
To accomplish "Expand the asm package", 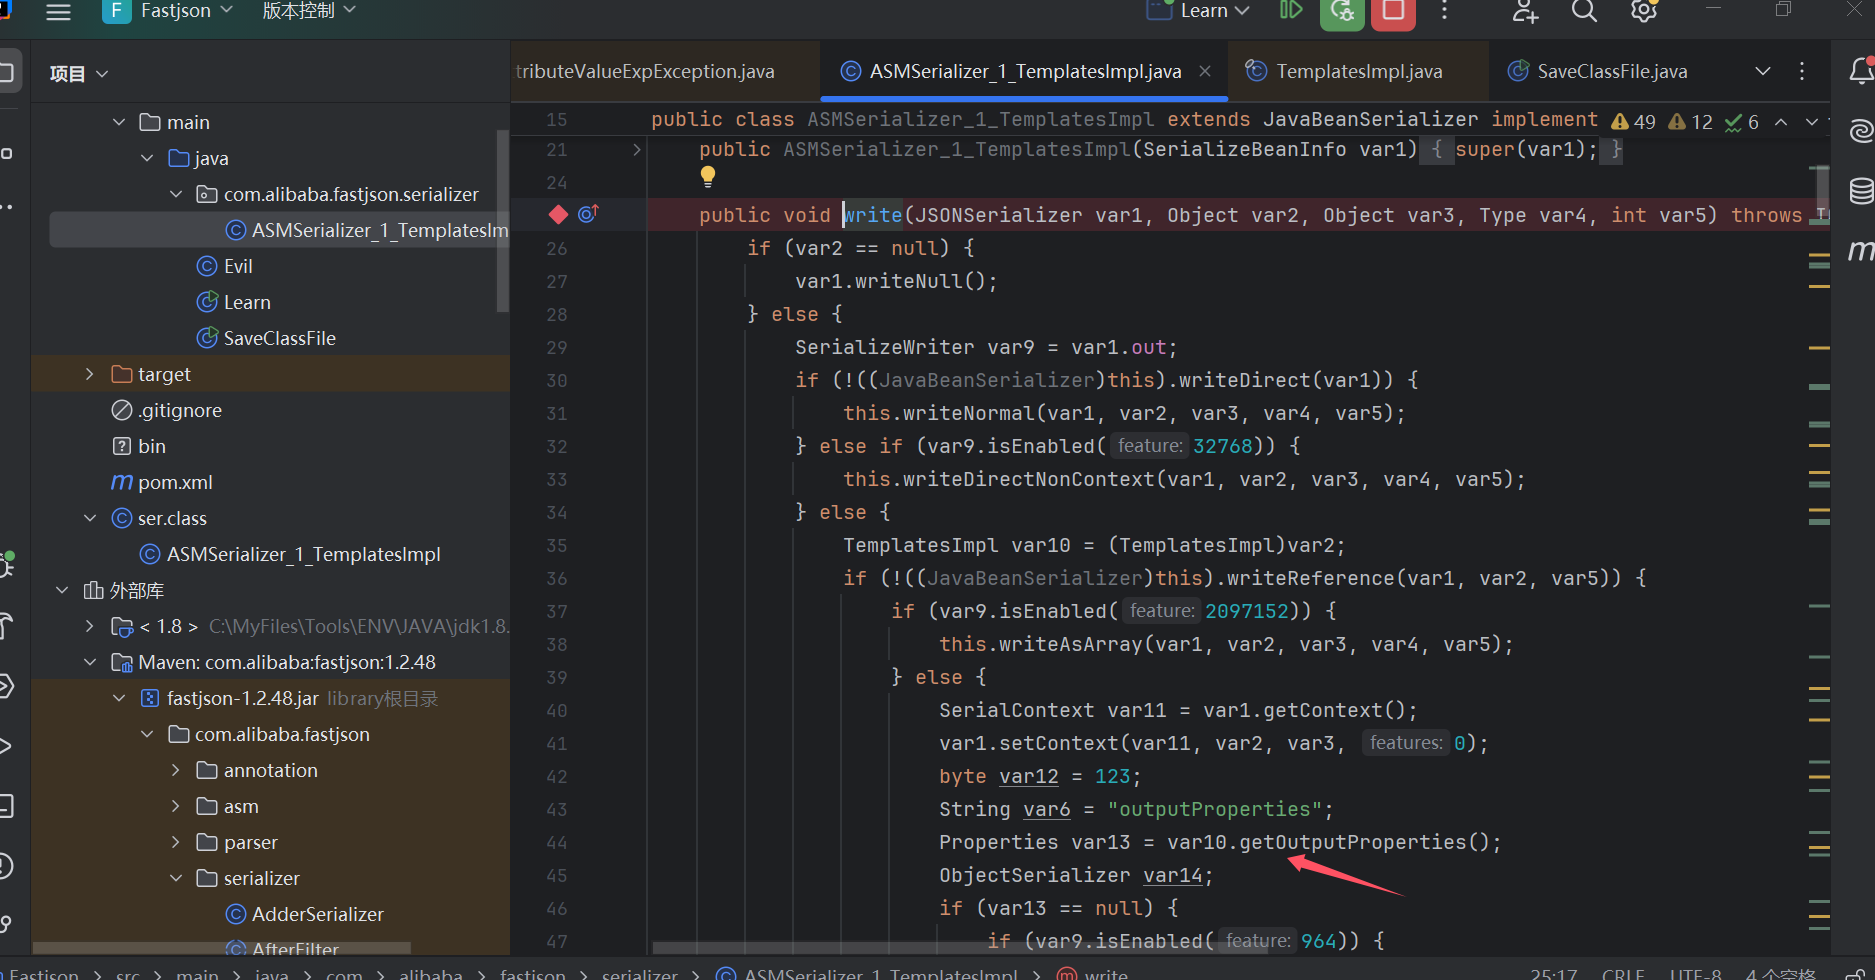I will [176, 806].
